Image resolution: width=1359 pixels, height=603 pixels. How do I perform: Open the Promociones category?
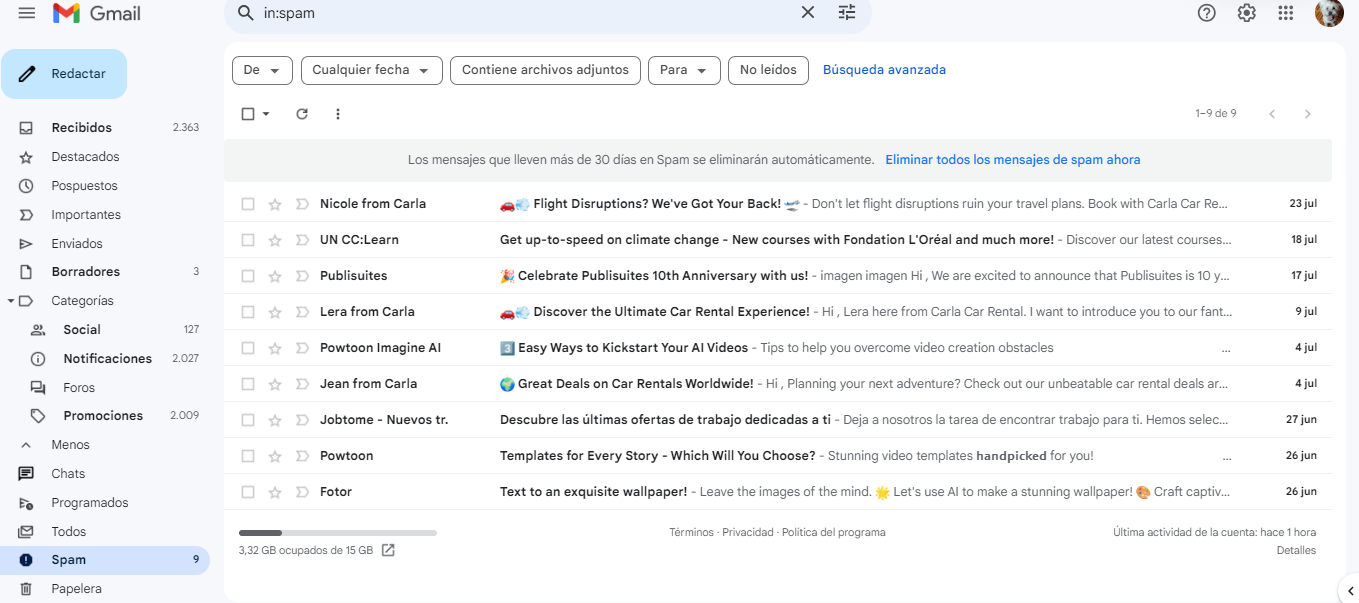coord(105,416)
